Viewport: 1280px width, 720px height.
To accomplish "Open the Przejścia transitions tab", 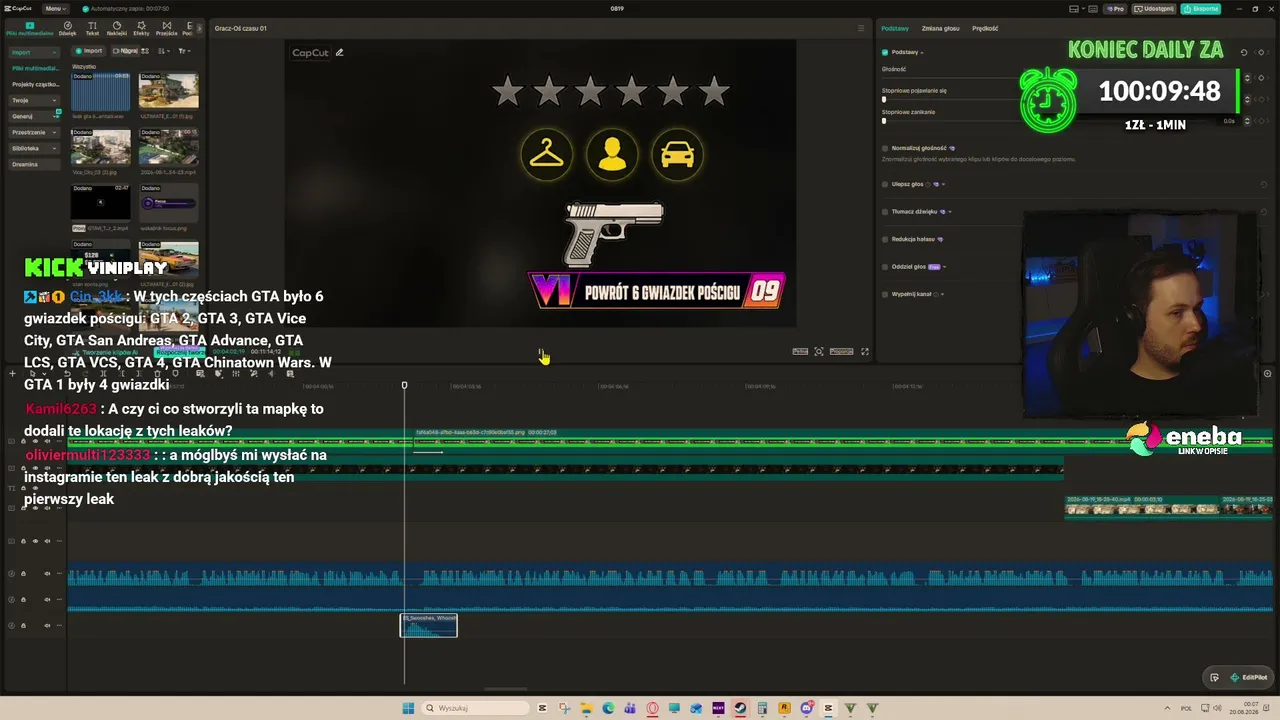I will [x=166, y=29].
